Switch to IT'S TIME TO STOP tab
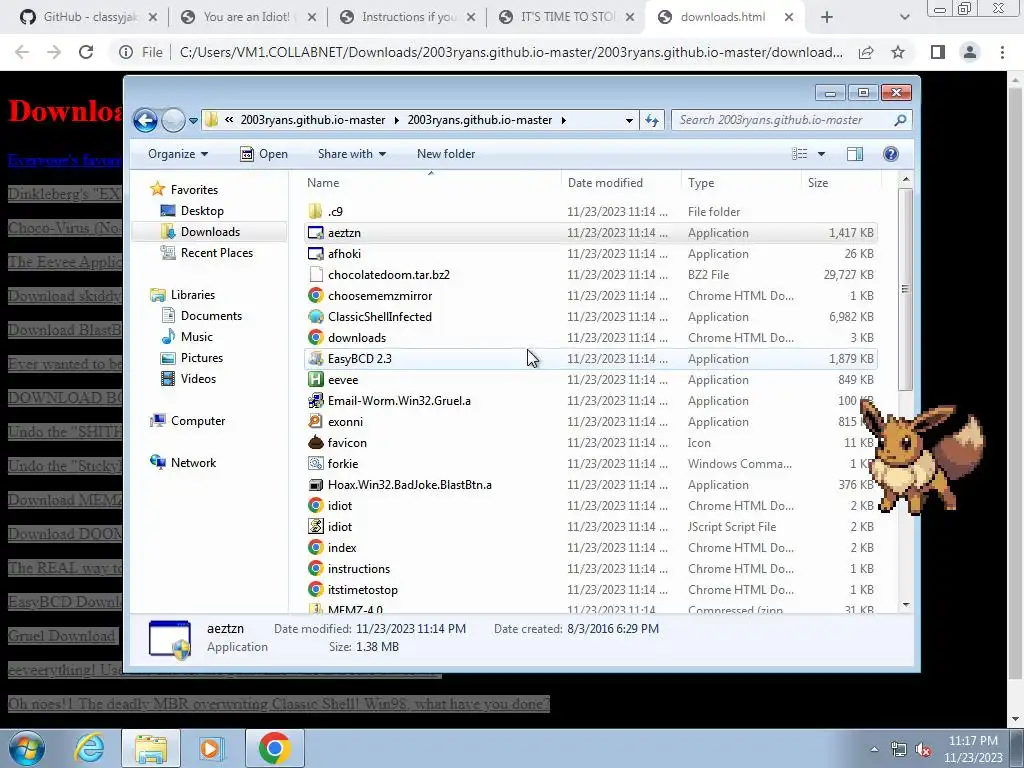1024x768 pixels. tap(567, 17)
